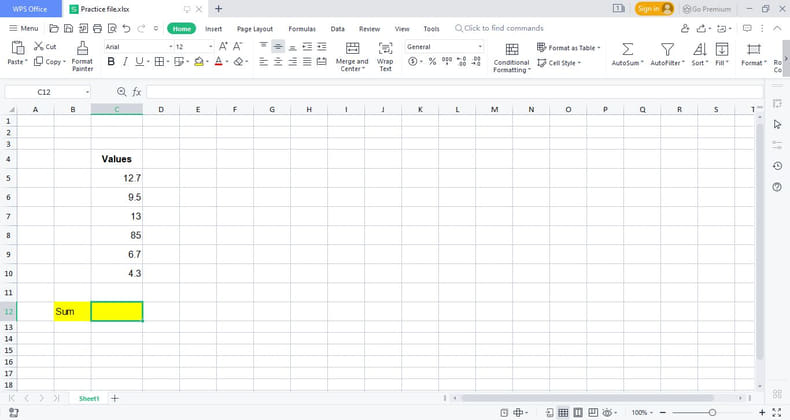
Task: Click the selection arrow icon in right sidebar
Action: [x=777, y=124]
